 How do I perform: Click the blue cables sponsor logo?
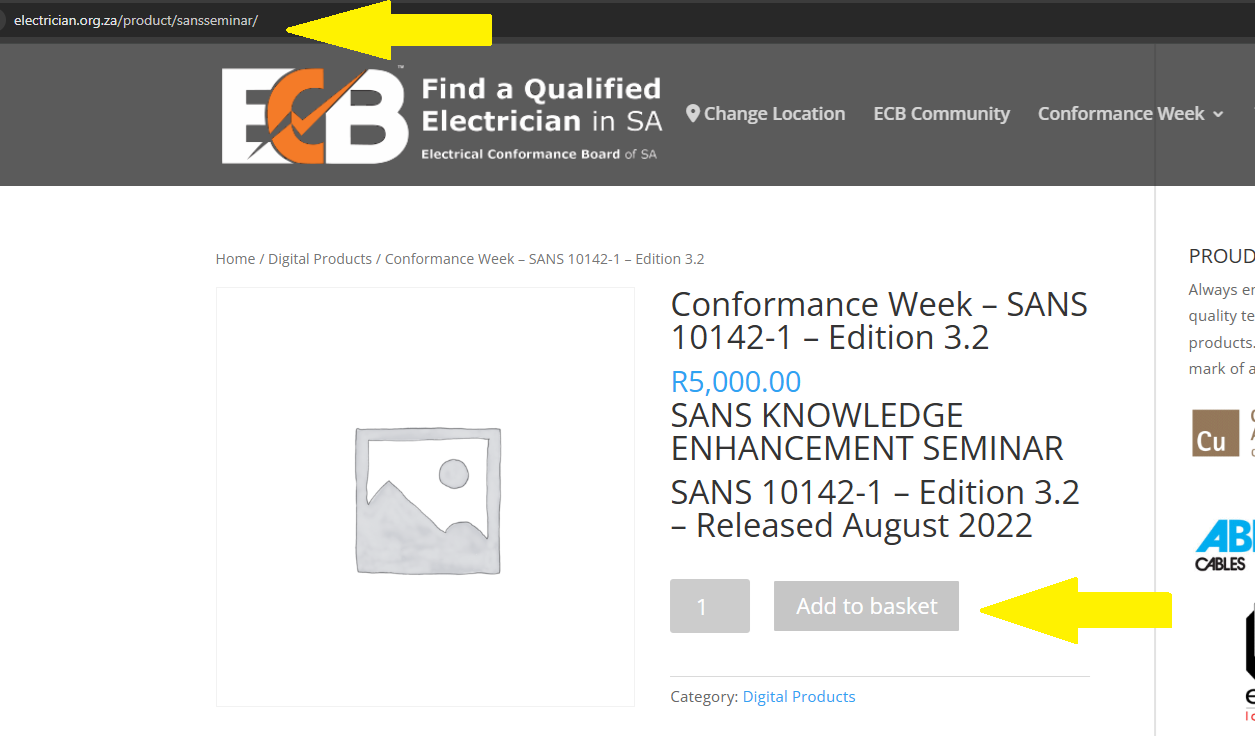(1224, 545)
